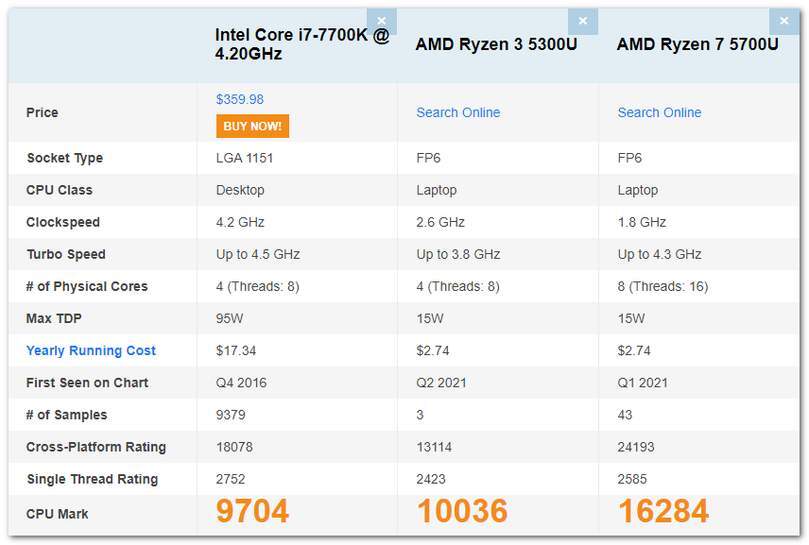Screen dimensions: 809x545
Task: Click the Max TDP 95W value
Action: point(230,318)
